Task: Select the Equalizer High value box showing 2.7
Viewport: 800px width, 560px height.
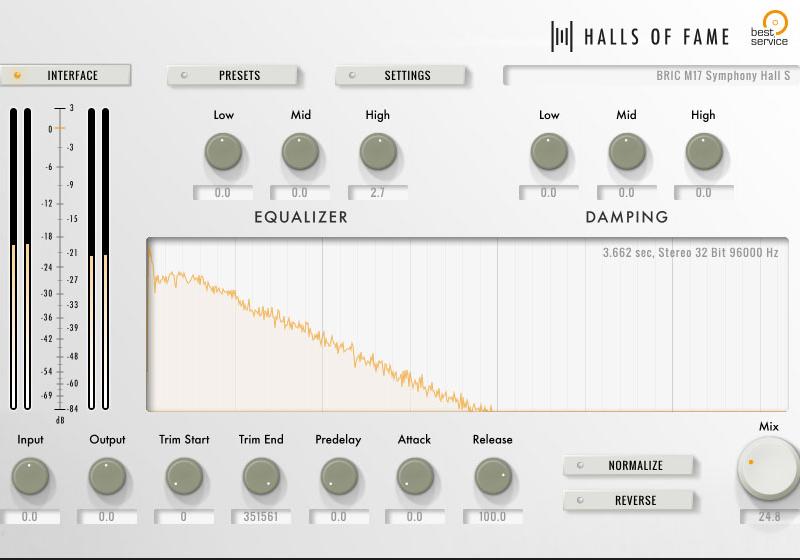Action: [377, 192]
